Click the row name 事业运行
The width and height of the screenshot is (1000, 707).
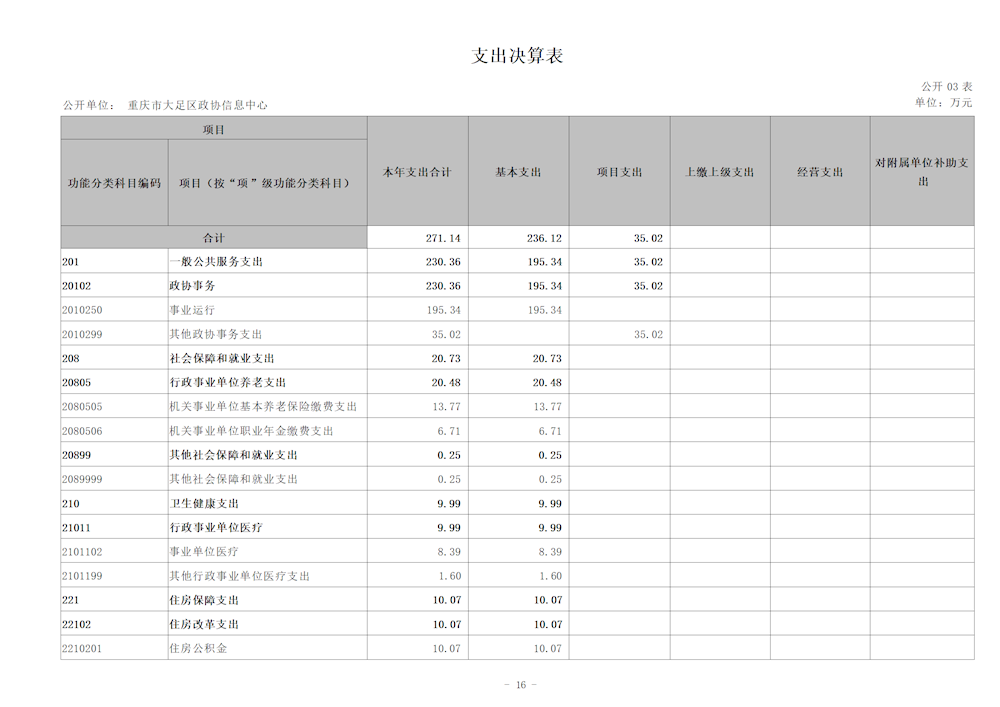tap(193, 310)
